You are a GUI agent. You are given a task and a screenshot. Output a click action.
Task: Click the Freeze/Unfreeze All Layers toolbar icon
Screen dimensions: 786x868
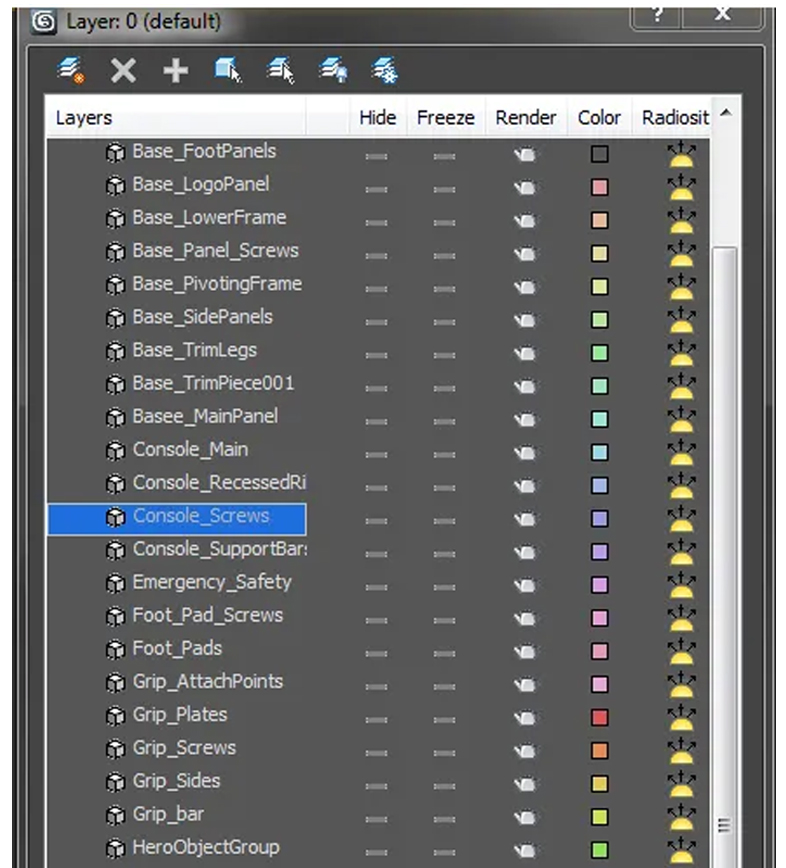385,70
